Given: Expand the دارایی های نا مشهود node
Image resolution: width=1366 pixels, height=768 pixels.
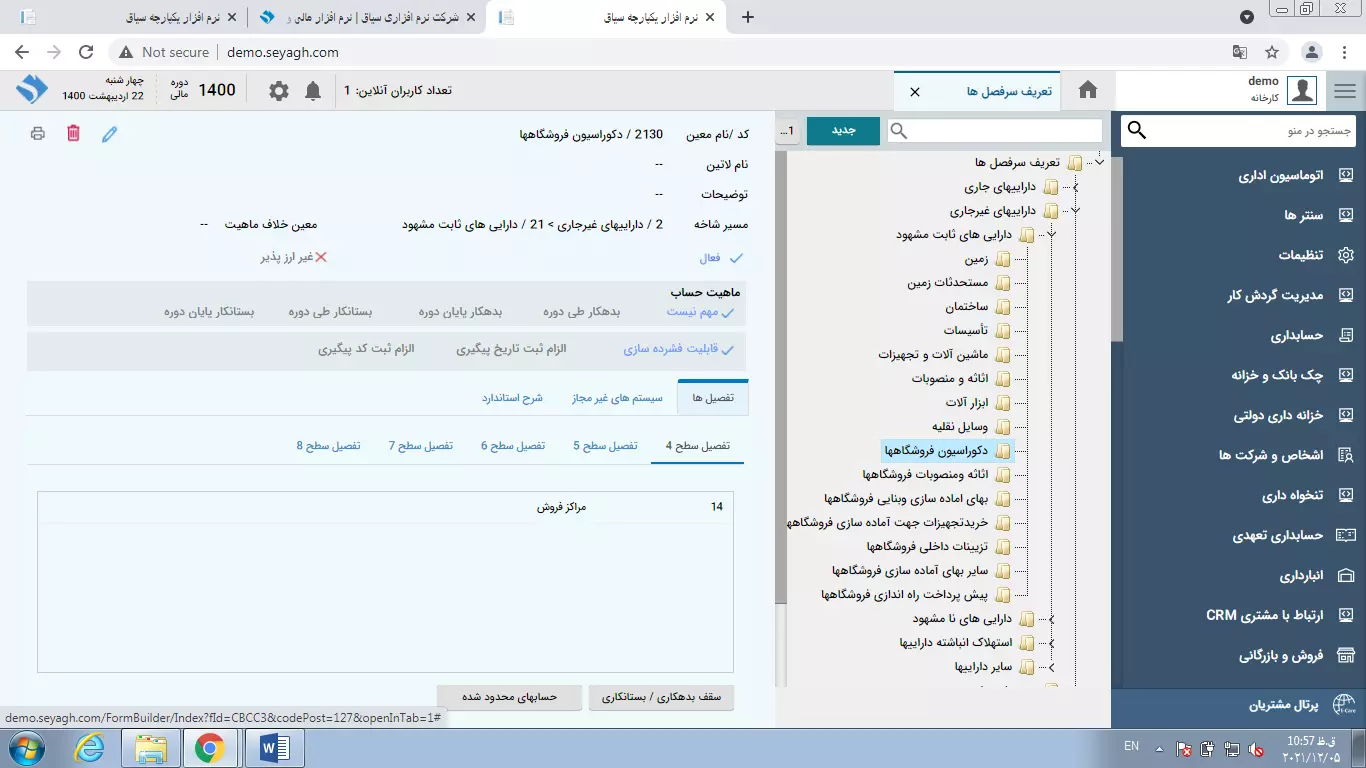Looking at the screenshot, I should point(1051,619).
